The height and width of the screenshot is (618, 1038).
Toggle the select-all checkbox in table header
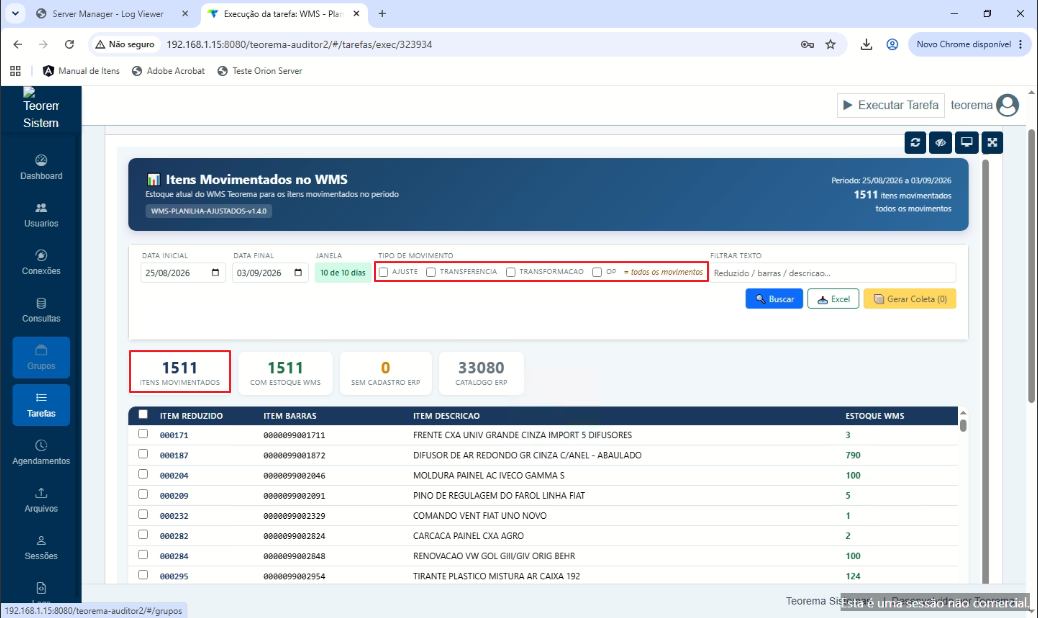point(143,414)
